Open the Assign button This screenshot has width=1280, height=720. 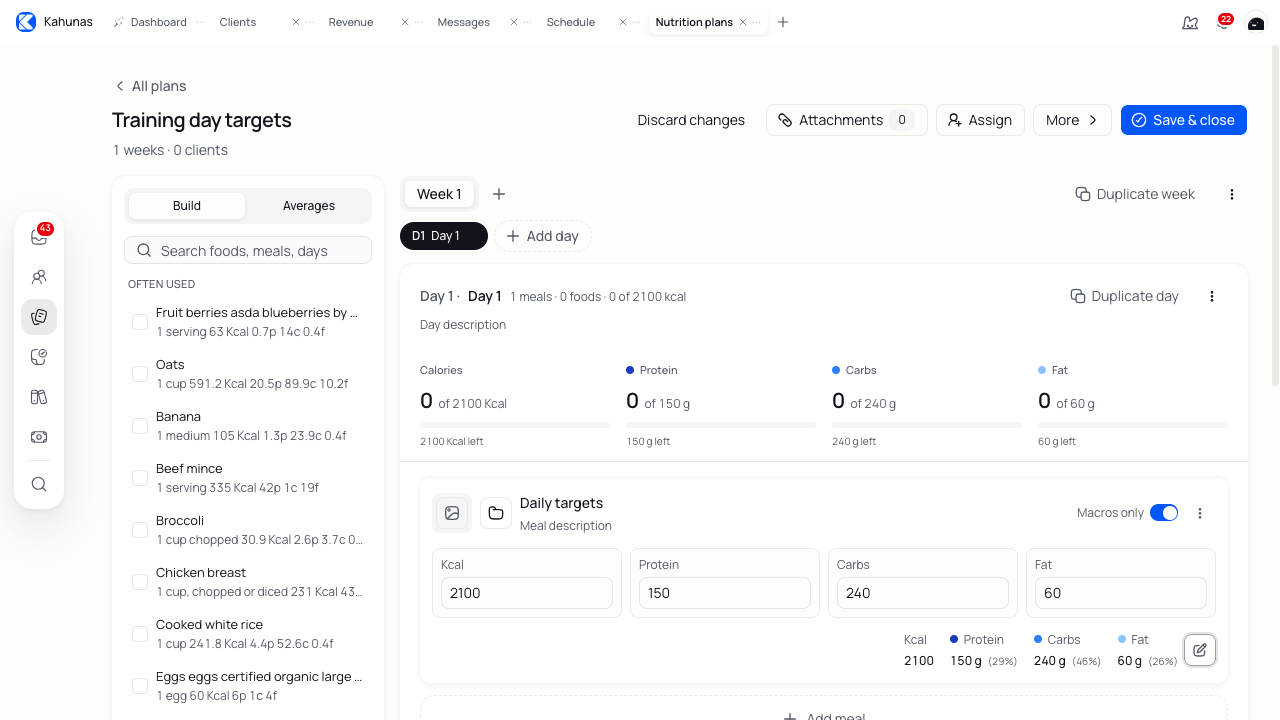click(x=980, y=120)
